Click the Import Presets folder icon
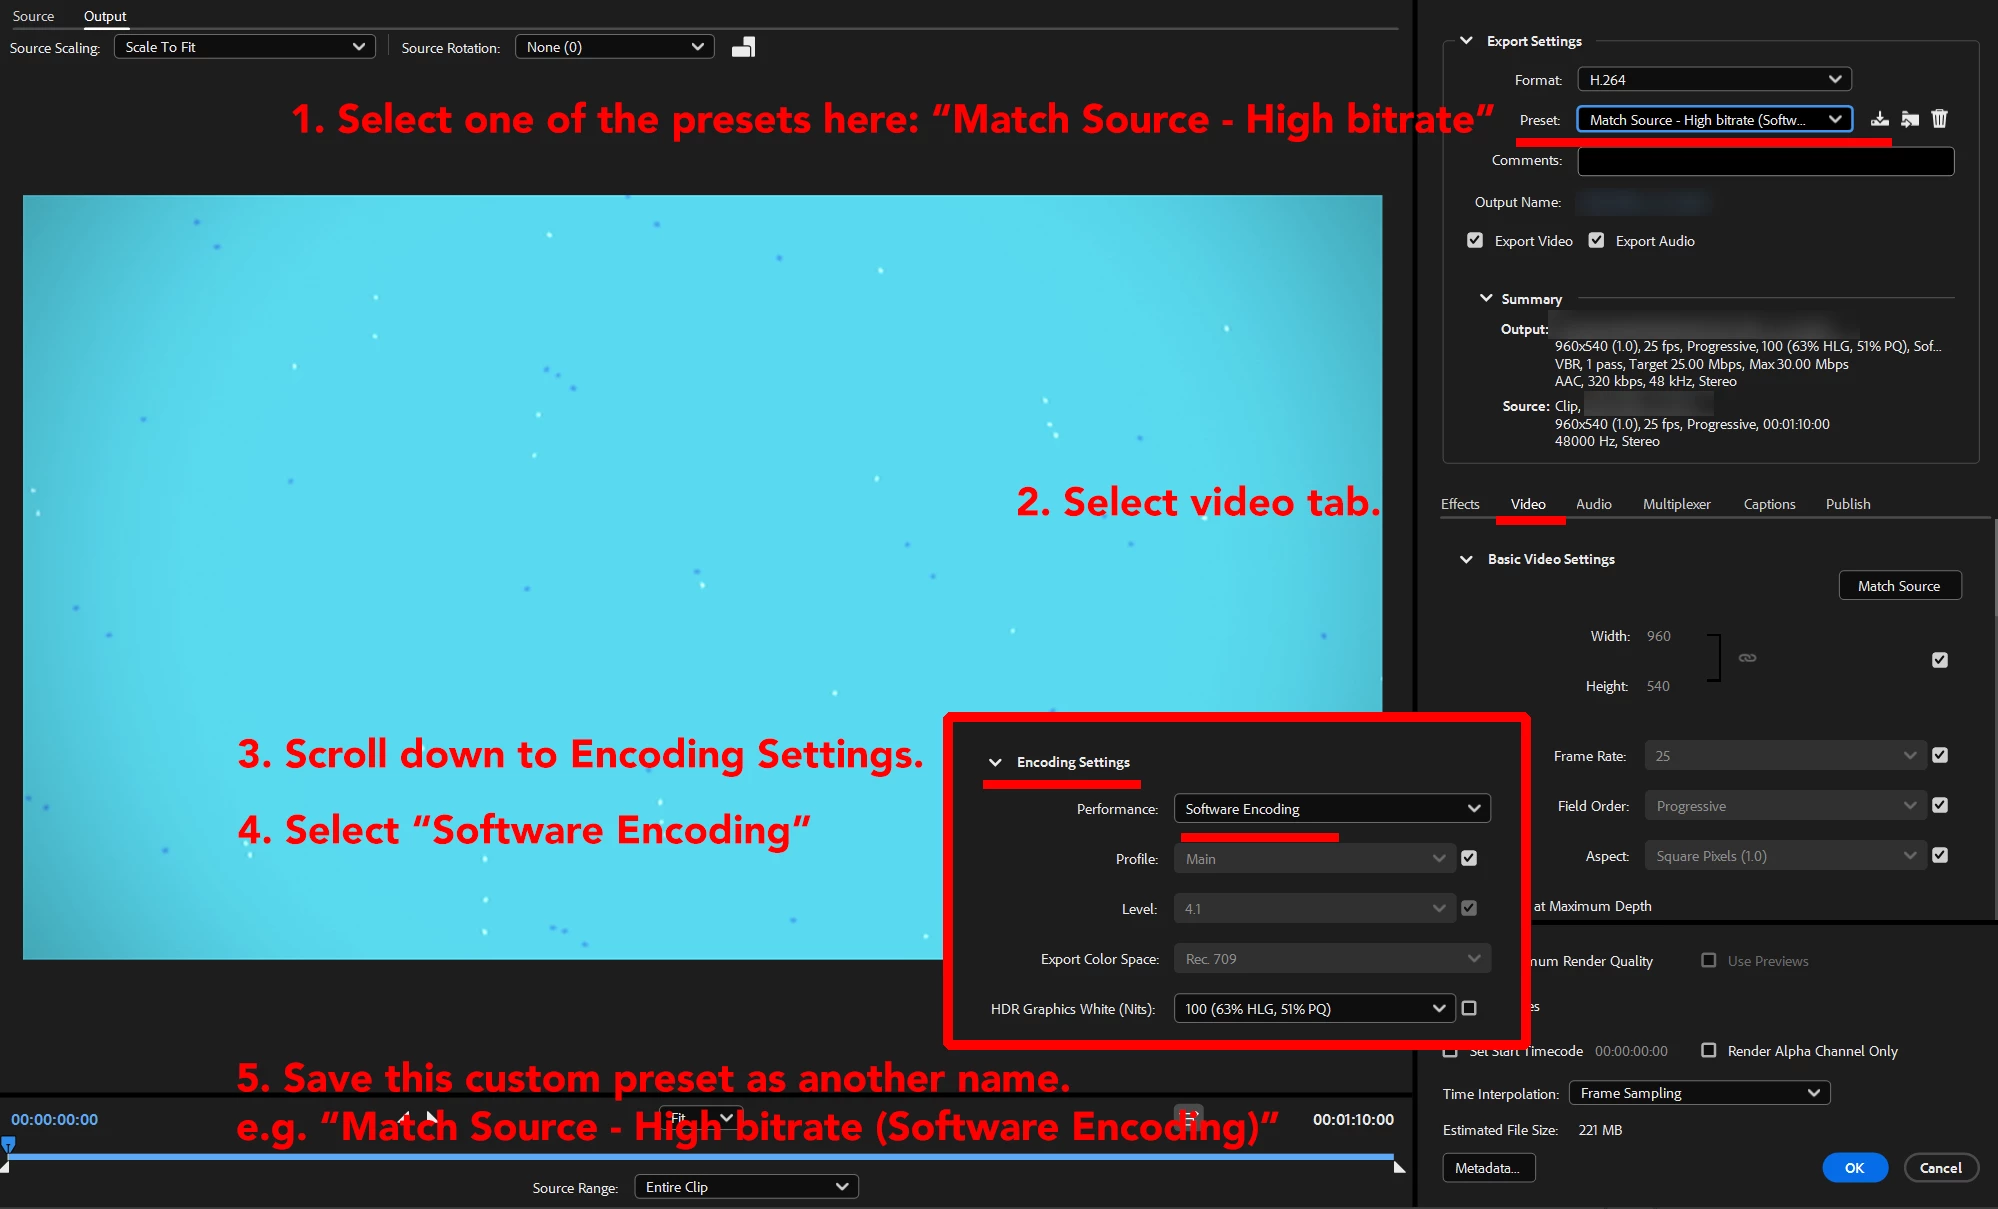 coord(1910,119)
